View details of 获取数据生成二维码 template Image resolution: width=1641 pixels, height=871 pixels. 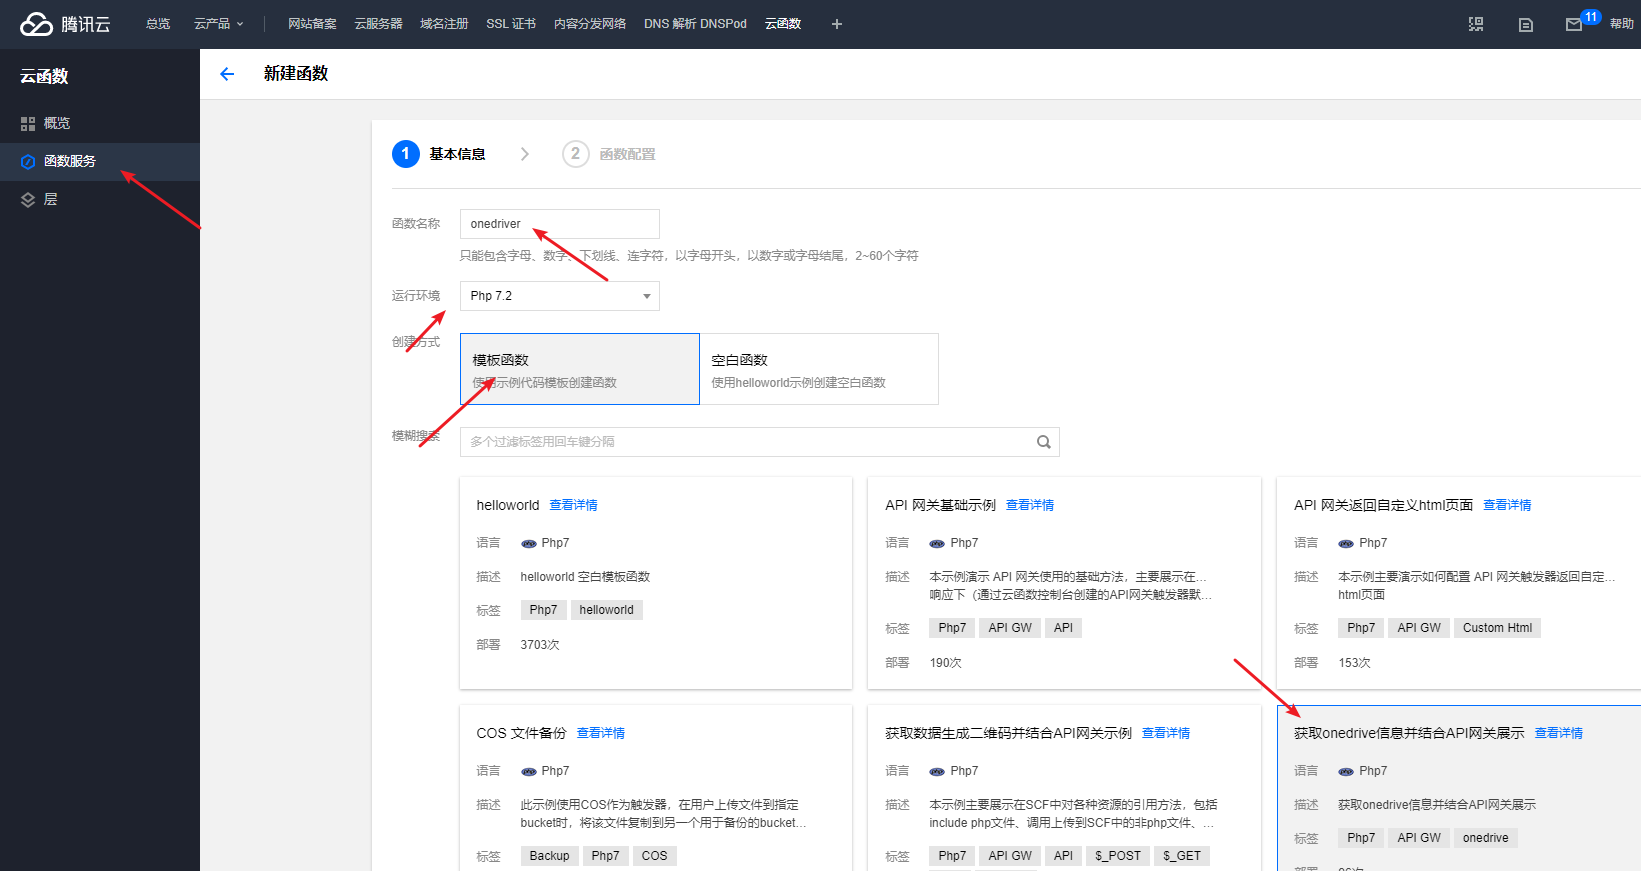click(1166, 734)
